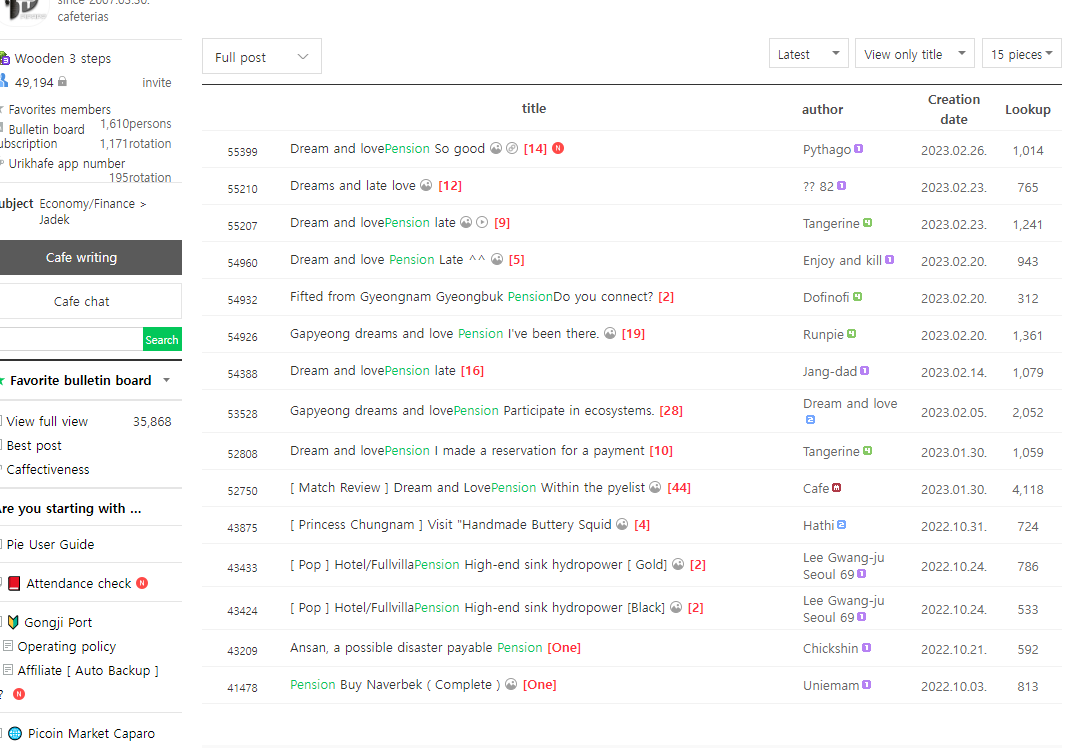
Task: Open the View full view board
Action: (47, 421)
